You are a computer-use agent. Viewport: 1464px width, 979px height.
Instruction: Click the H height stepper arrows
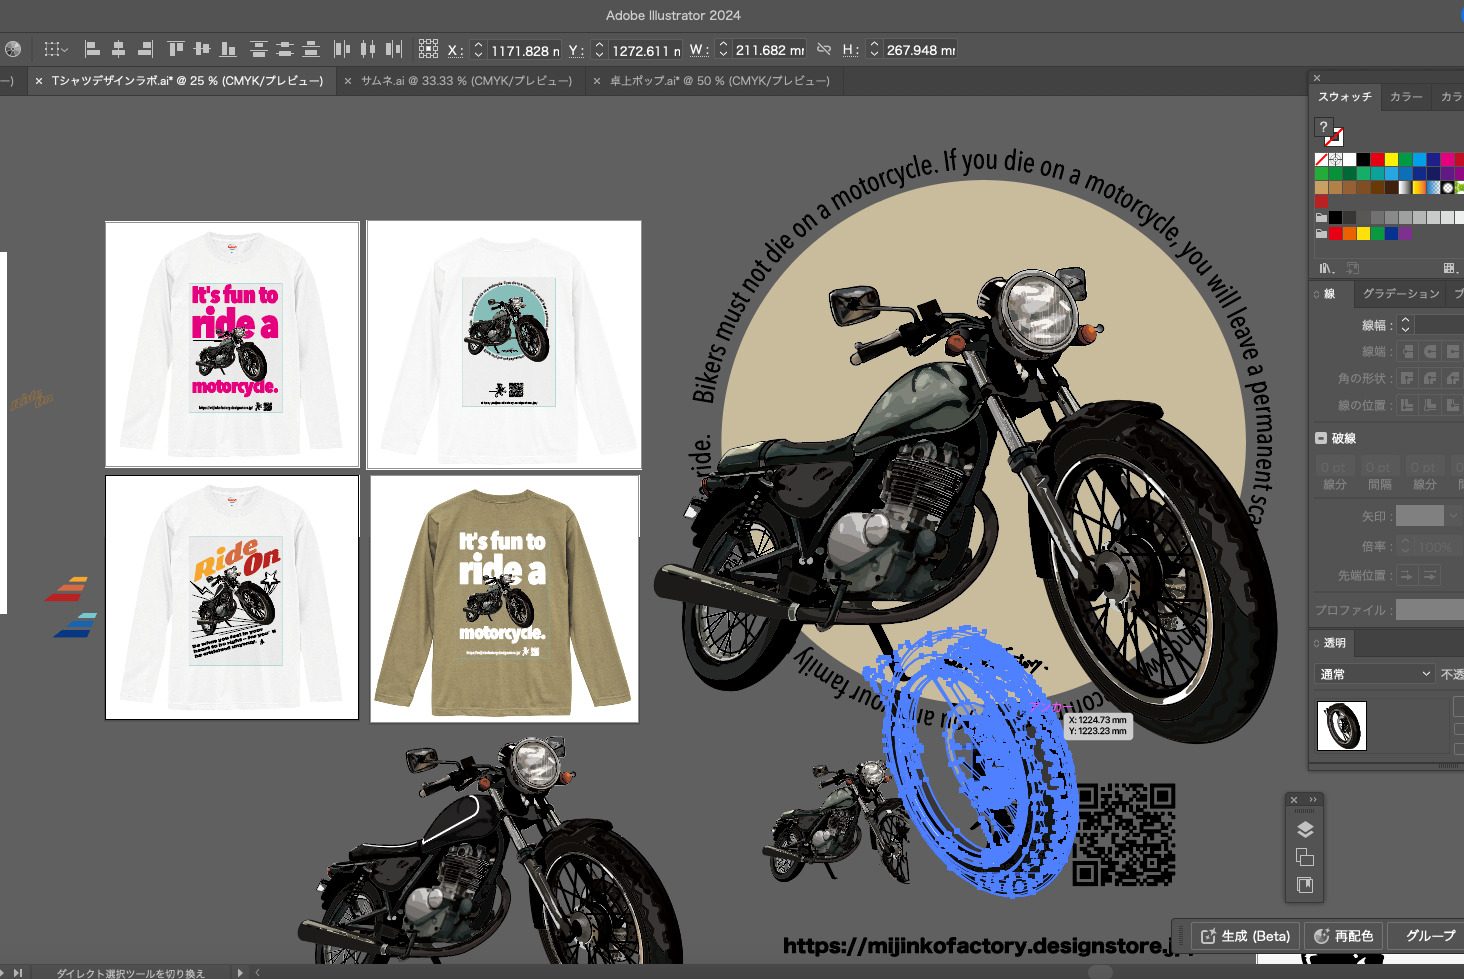(x=874, y=50)
